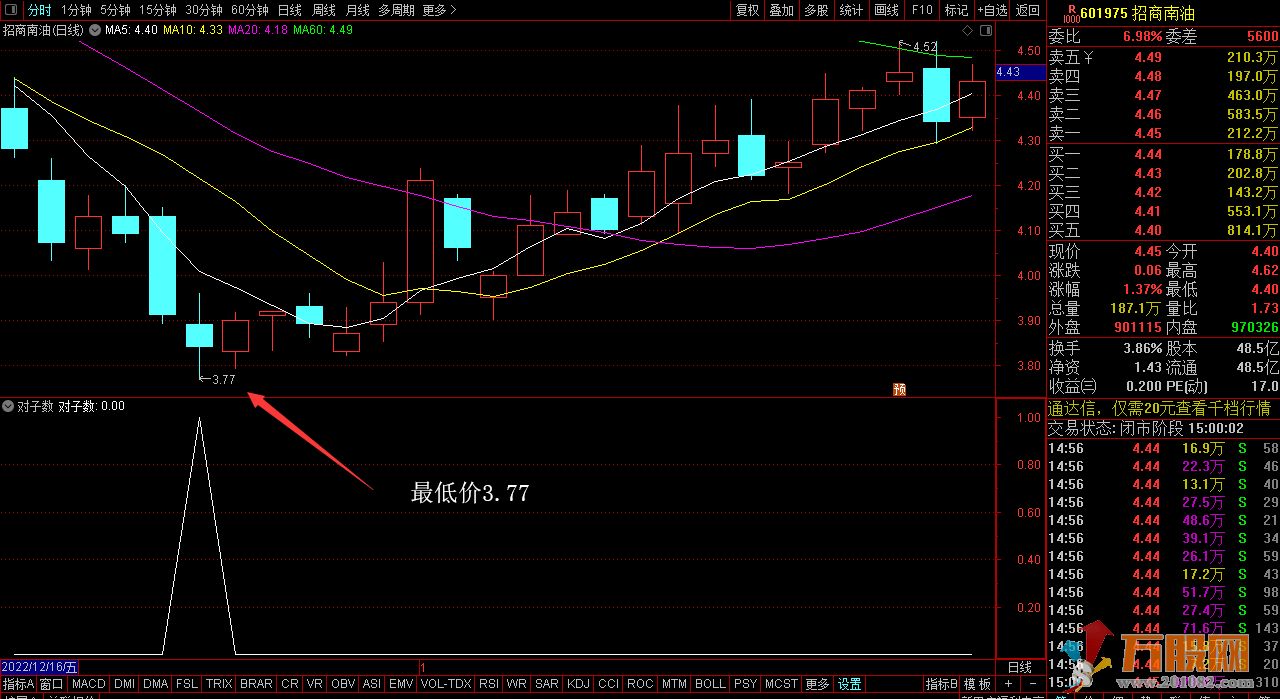This screenshot has width=1280, height=699.
Task: Select the 60分钟 period tab
Action: pos(250,10)
